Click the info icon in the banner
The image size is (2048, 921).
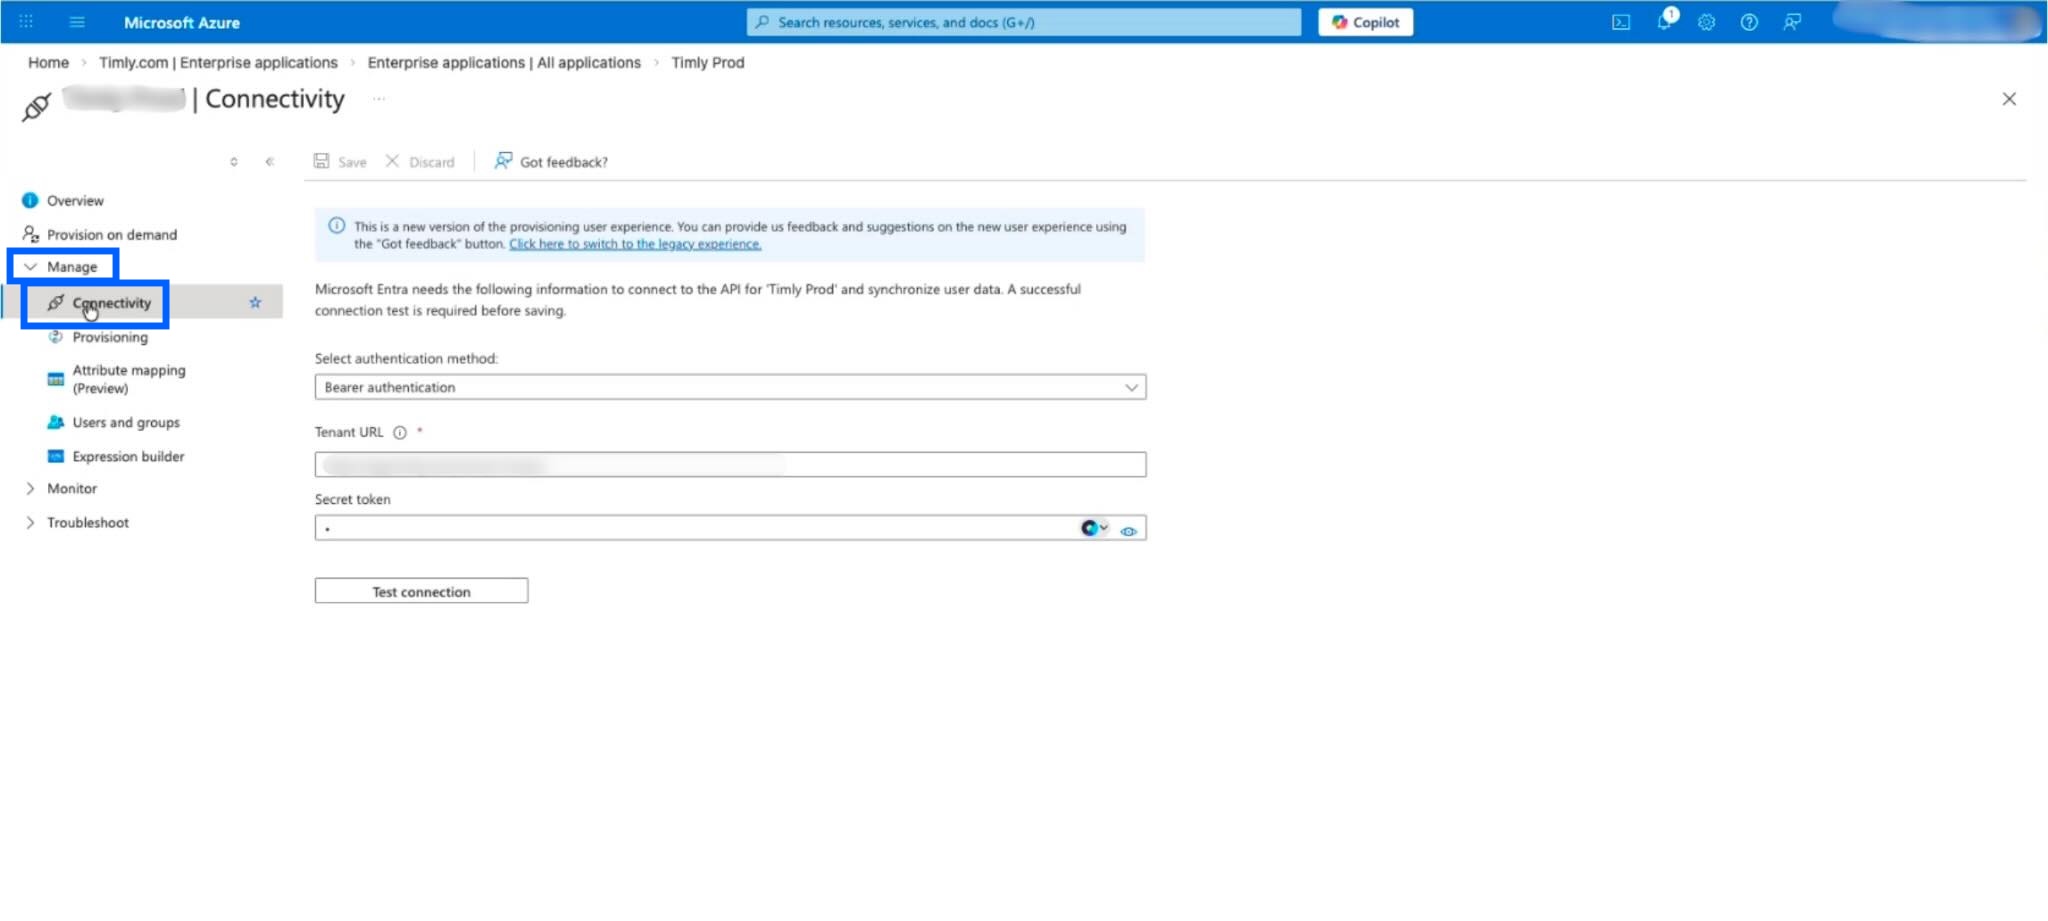(337, 226)
